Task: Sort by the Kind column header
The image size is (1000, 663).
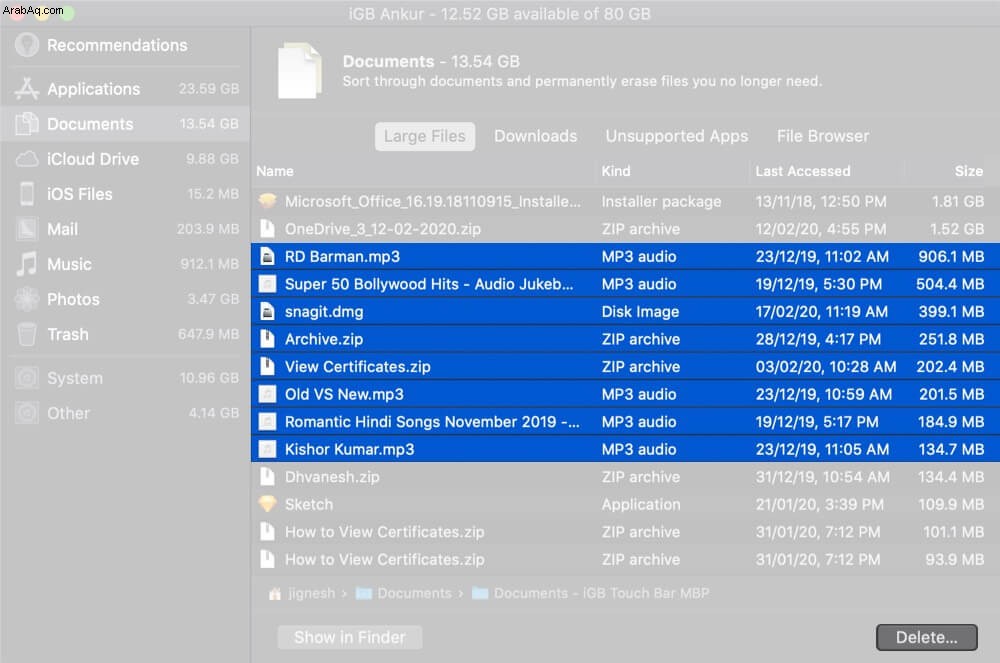Action: (x=616, y=171)
